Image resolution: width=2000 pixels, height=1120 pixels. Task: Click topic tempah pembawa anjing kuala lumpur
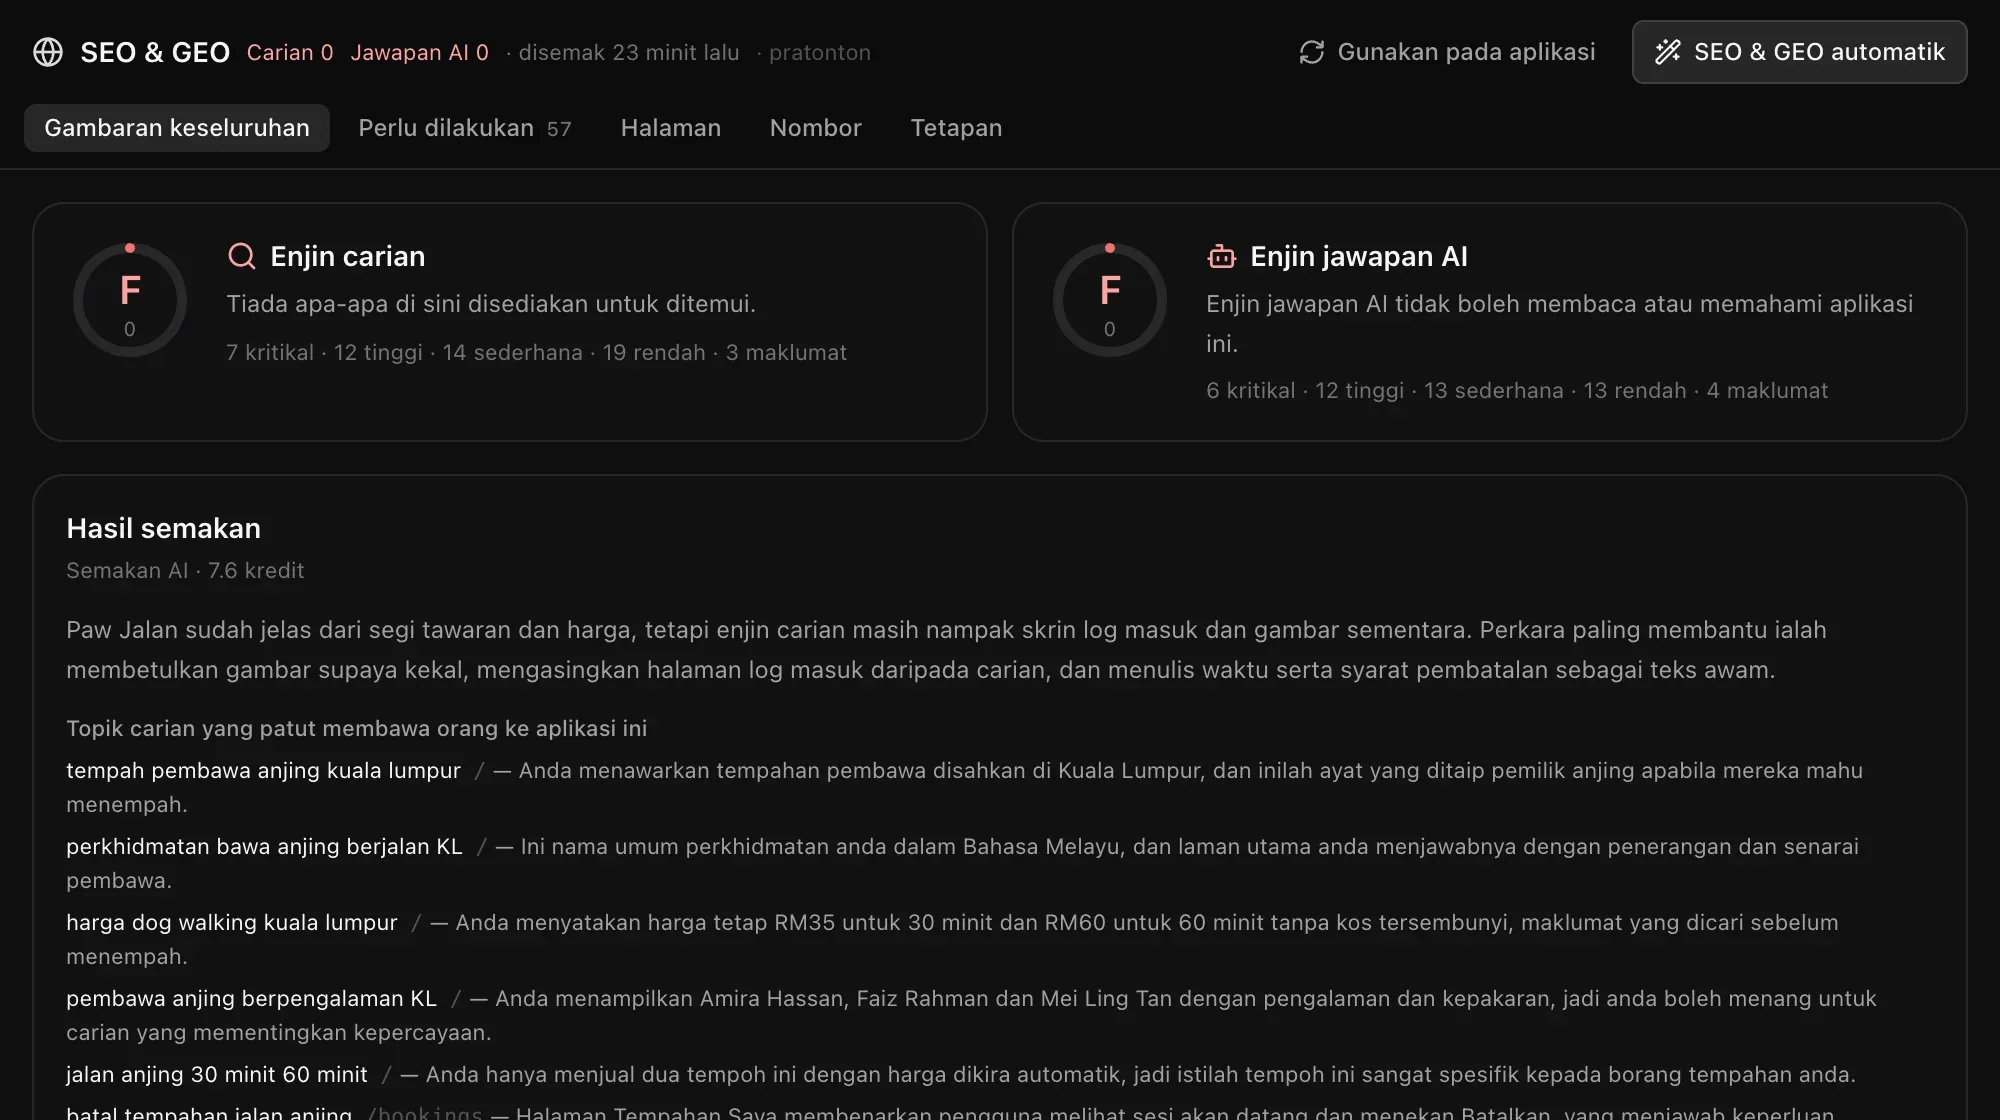point(263,770)
